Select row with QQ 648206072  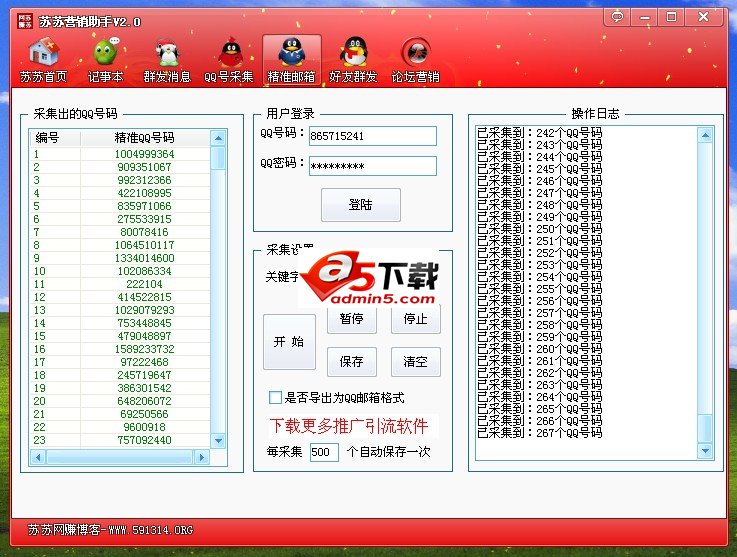coord(120,401)
